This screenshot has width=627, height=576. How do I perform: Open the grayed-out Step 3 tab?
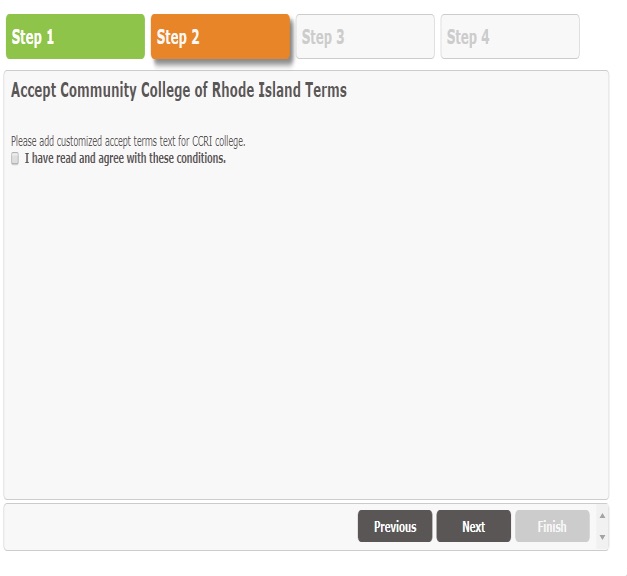(x=365, y=37)
